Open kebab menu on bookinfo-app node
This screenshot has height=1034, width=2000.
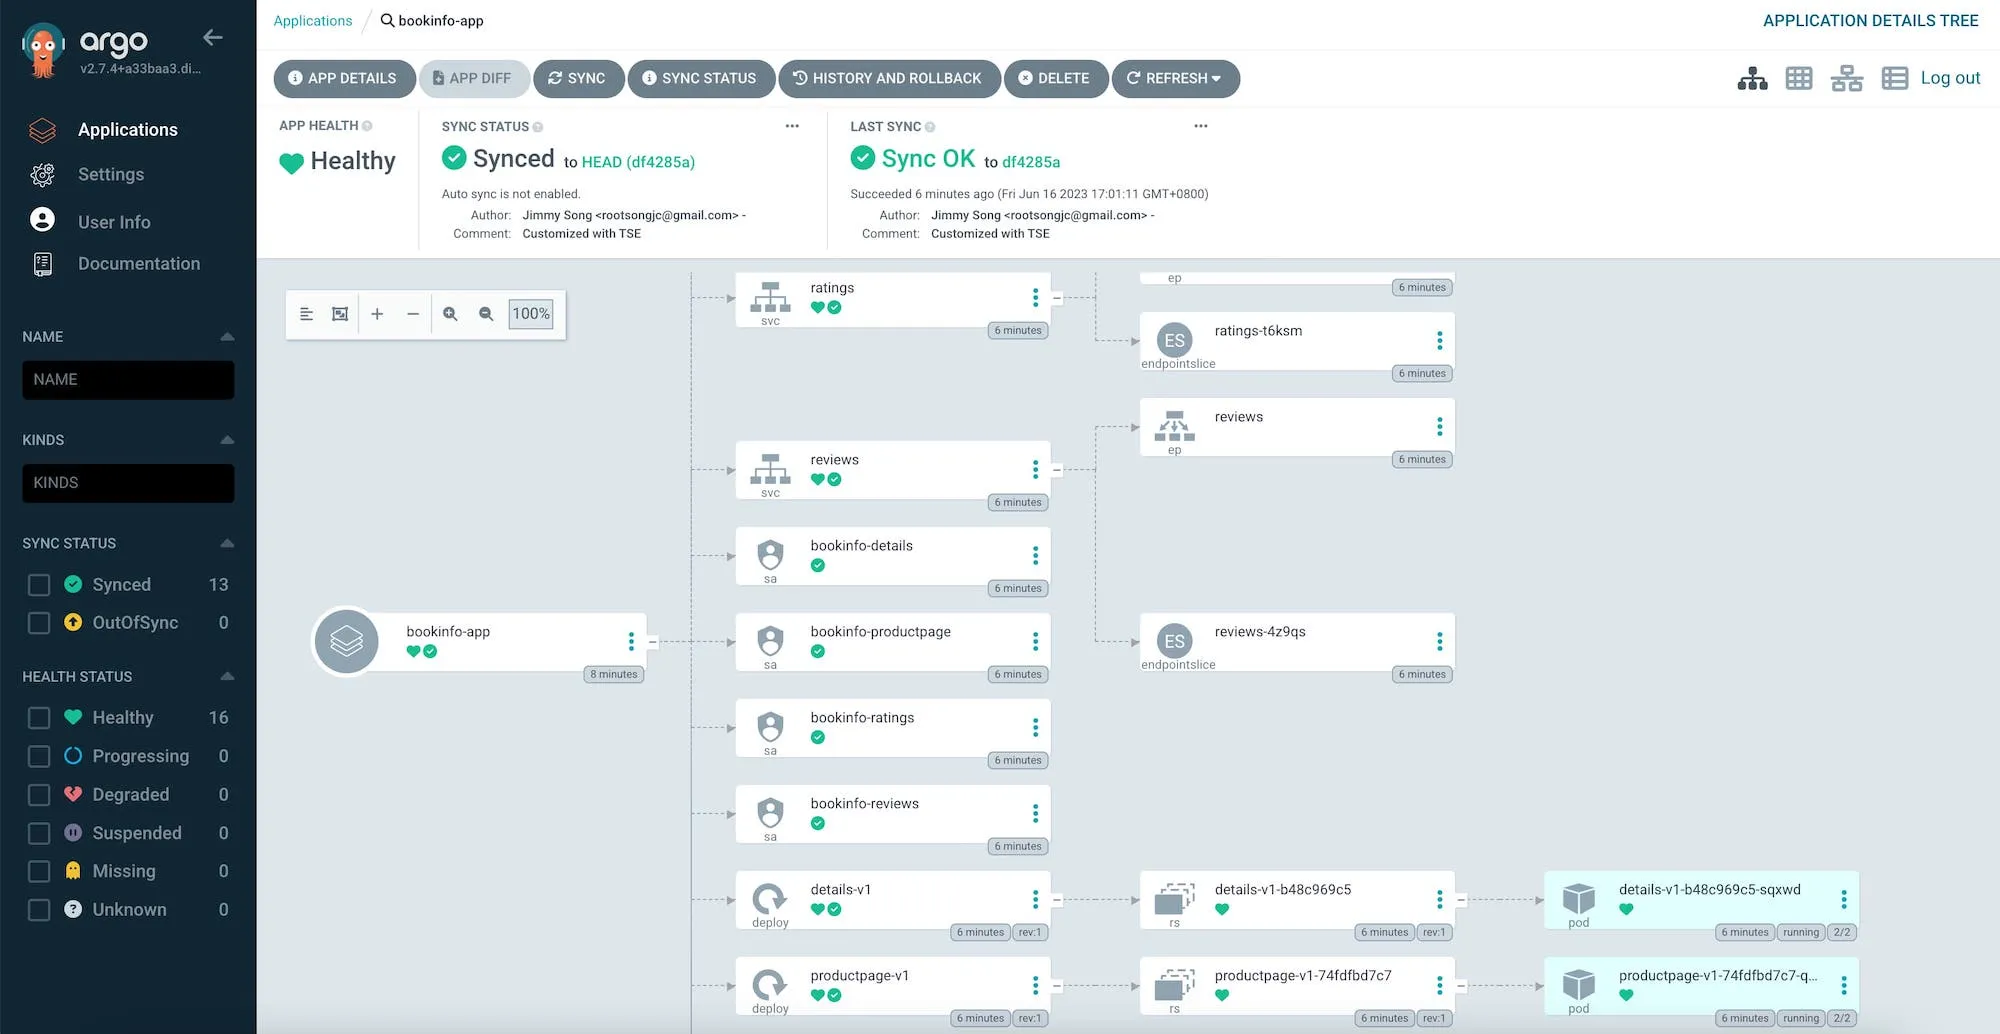(631, 642)
